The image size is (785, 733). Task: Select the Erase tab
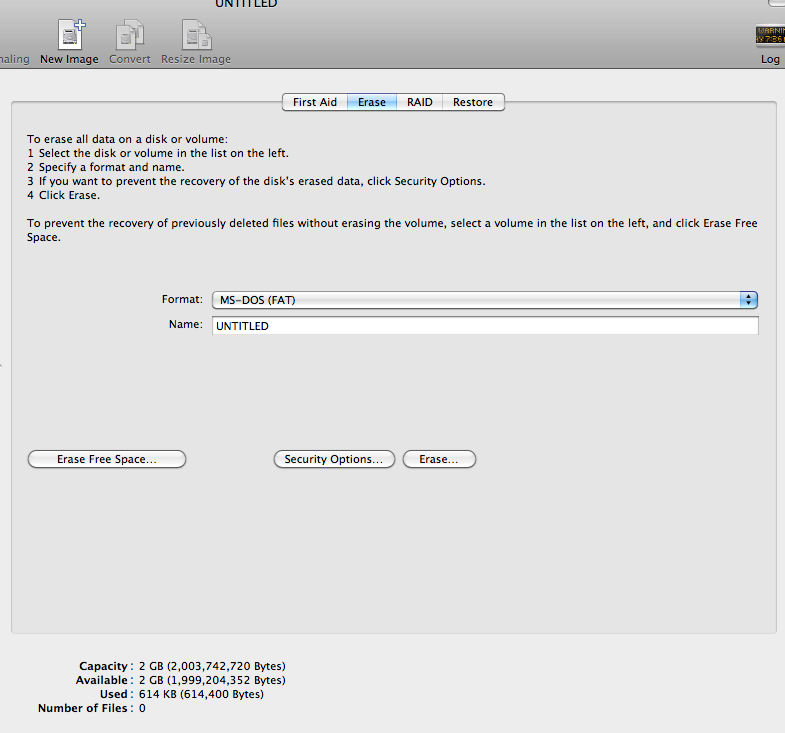tap(371, 102)
